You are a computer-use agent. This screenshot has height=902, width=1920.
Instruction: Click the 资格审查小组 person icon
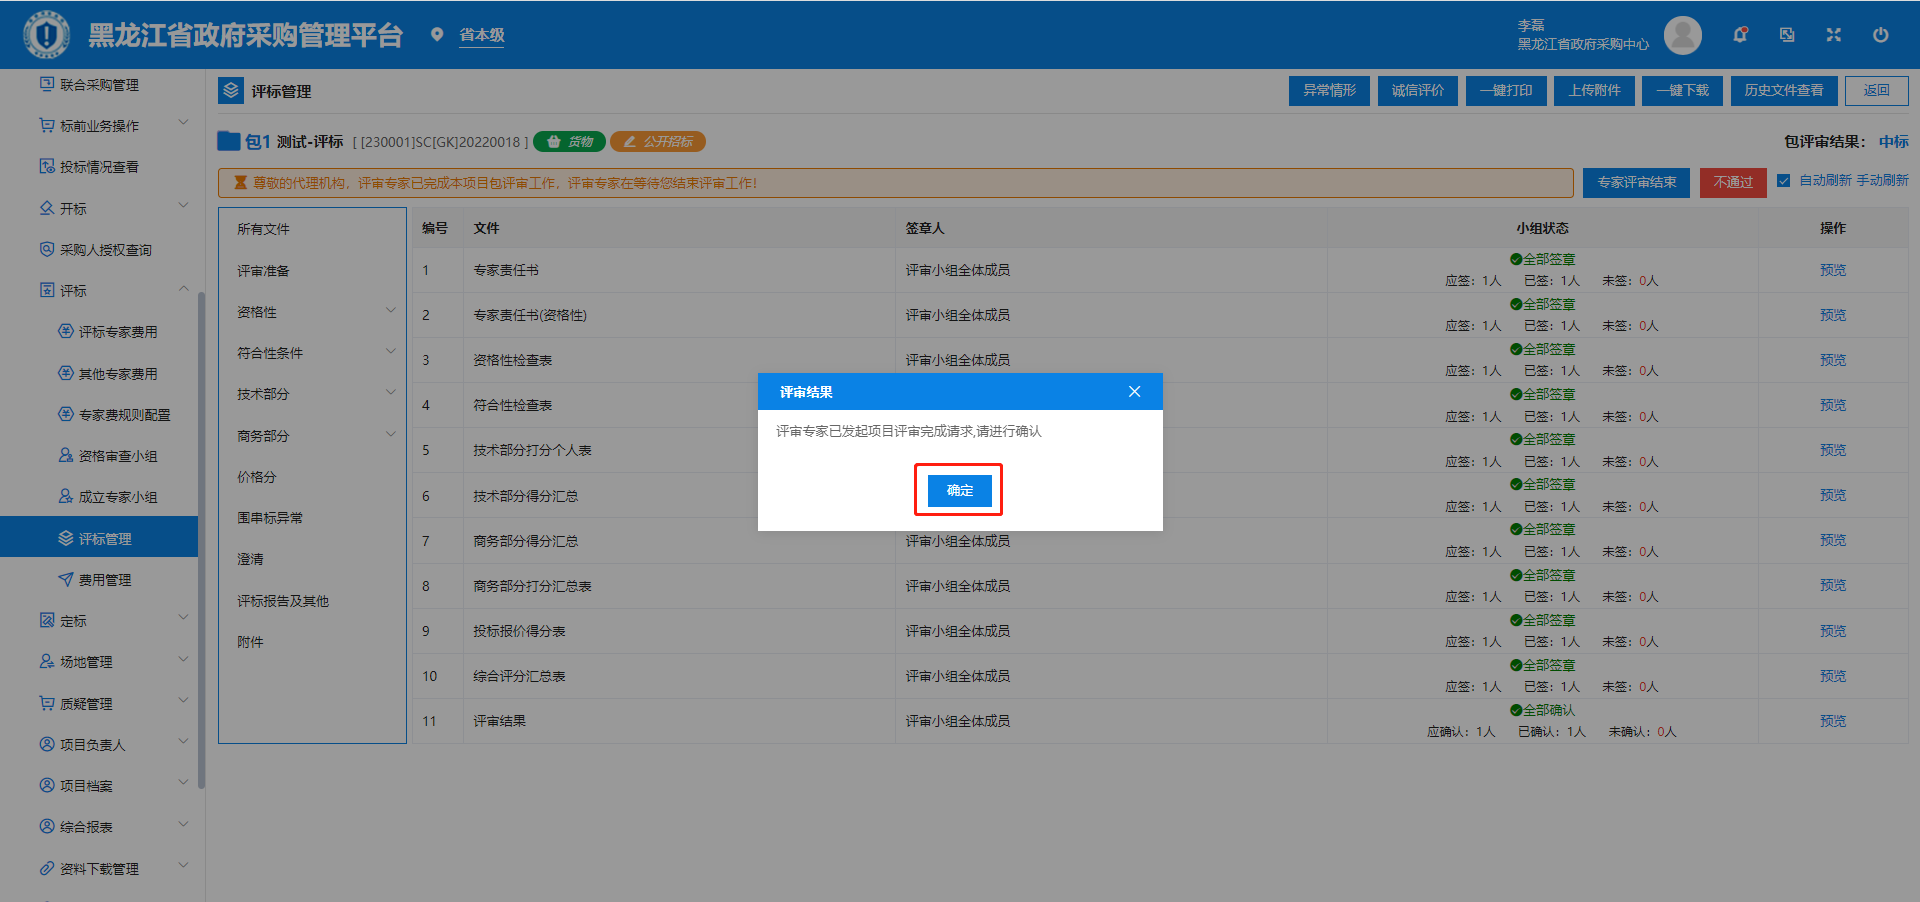click(x=66, y=455)
